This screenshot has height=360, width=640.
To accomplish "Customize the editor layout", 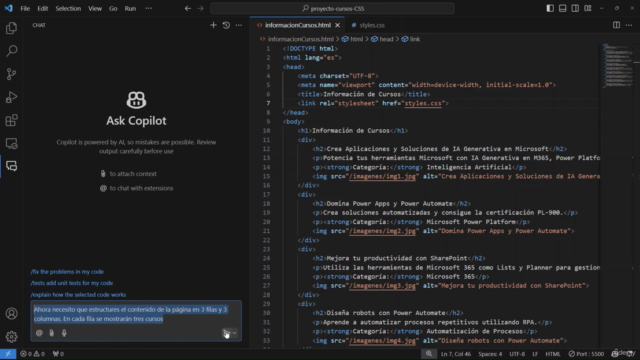I will point(588,8).
